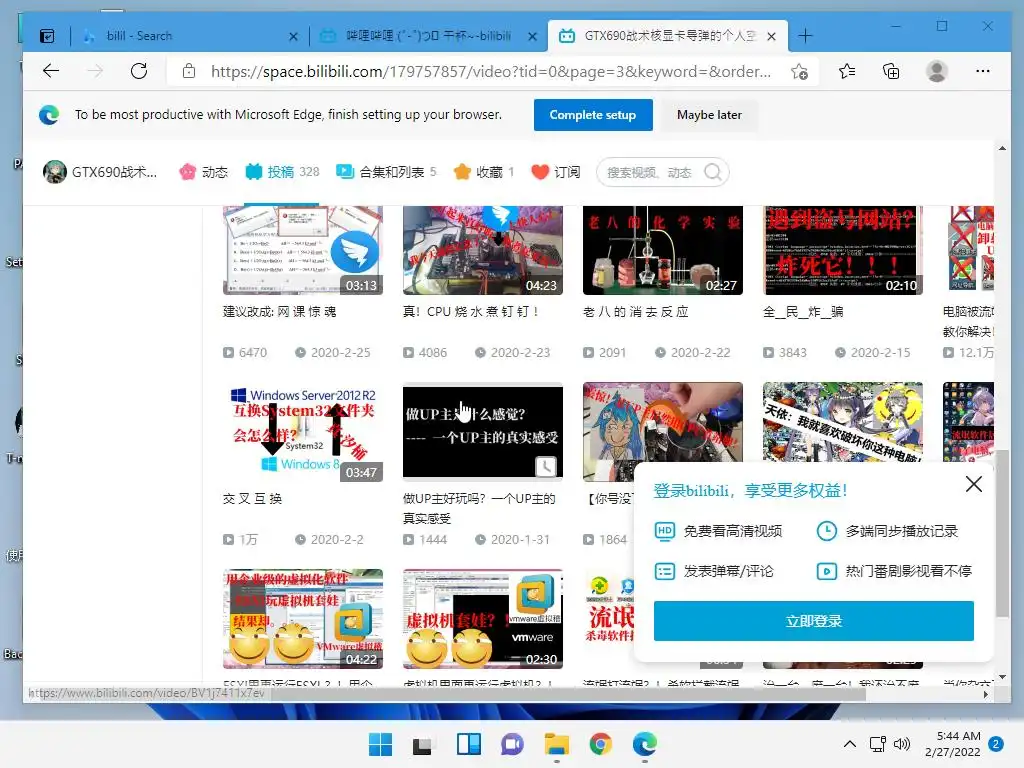Open the 投稿 328 tab

tap(282, 172)
